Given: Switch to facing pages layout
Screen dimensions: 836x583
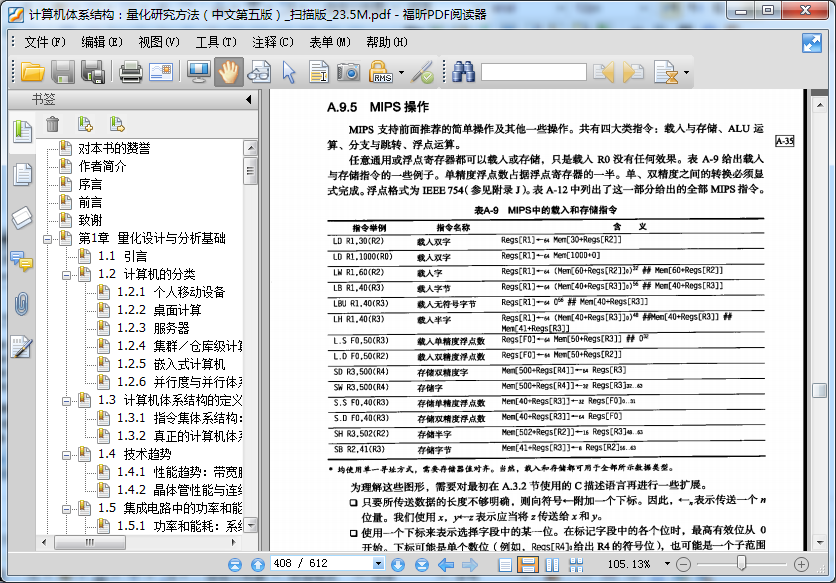Looking at the screenshot, I should (552, 564).
